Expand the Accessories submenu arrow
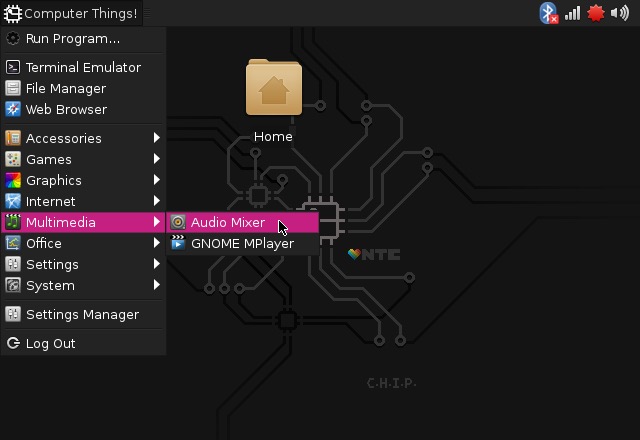The height and width of the screenshot is (440, 640). (x=157, y=138)
